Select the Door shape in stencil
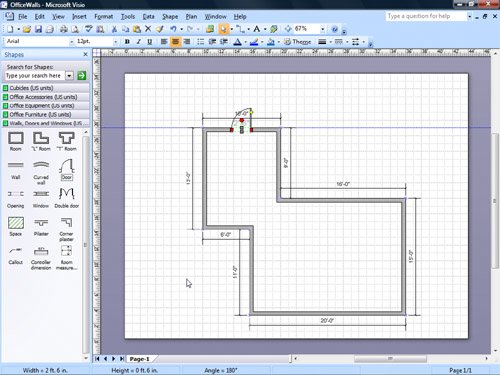Screen dimensions: 500x375 click(x=66, y=170)
